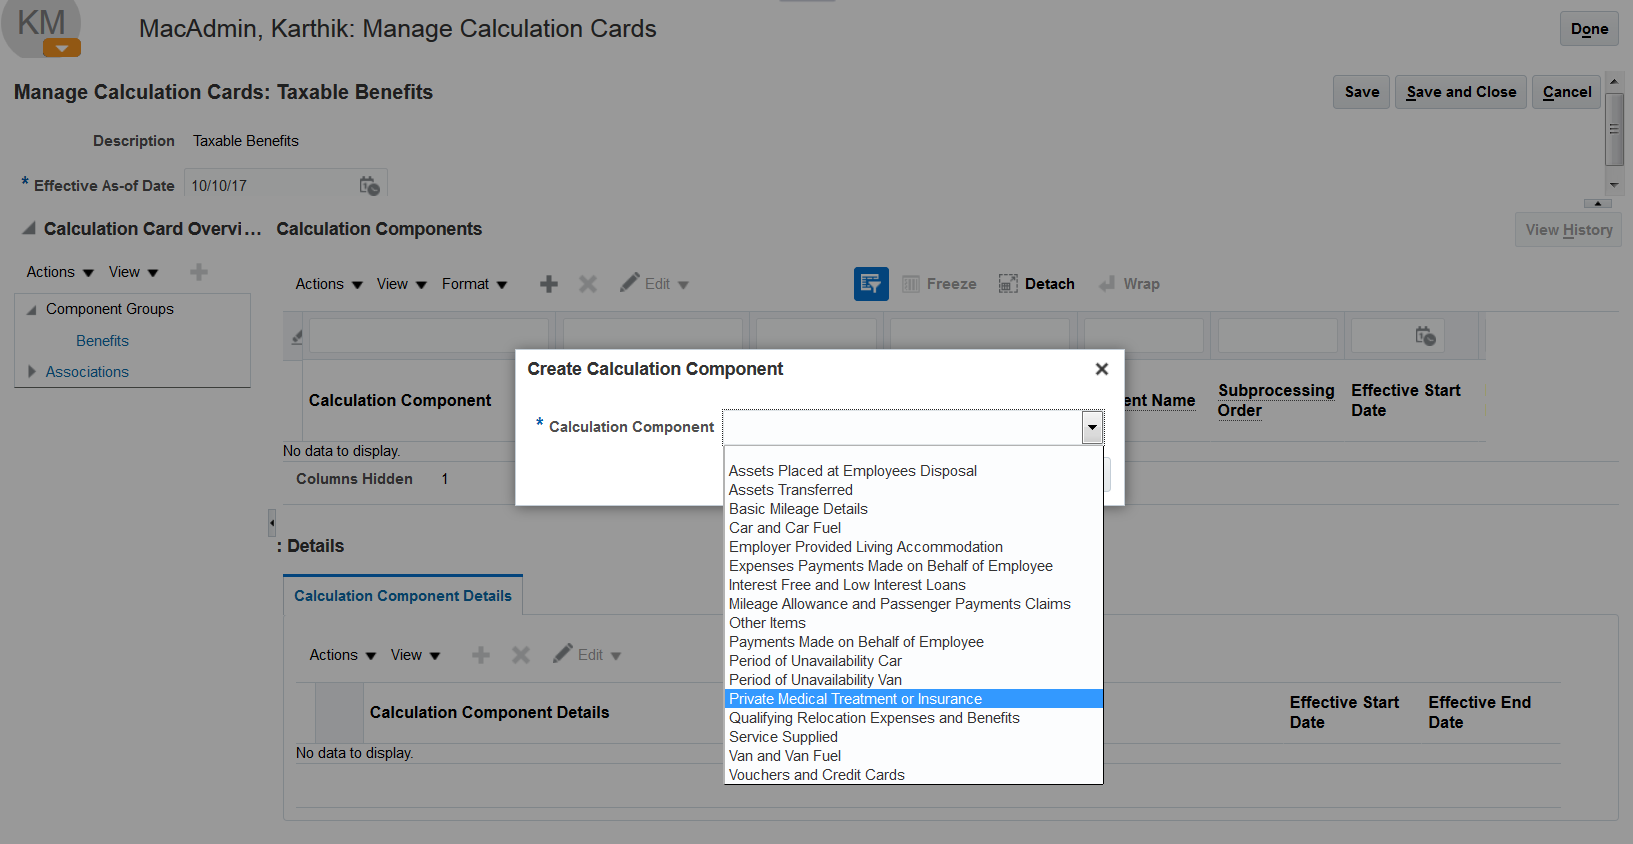
Task: Switch to Calculation Component Details tab
Action: 402,596
